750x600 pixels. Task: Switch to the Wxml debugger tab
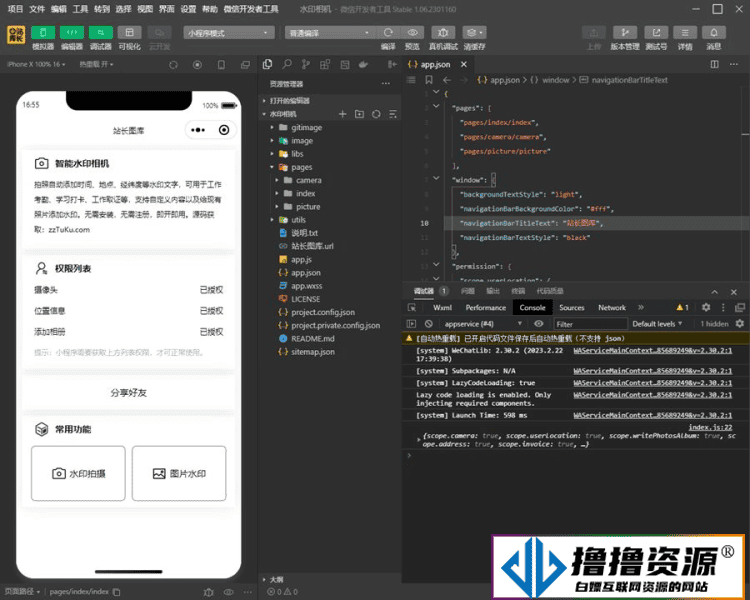442,308
